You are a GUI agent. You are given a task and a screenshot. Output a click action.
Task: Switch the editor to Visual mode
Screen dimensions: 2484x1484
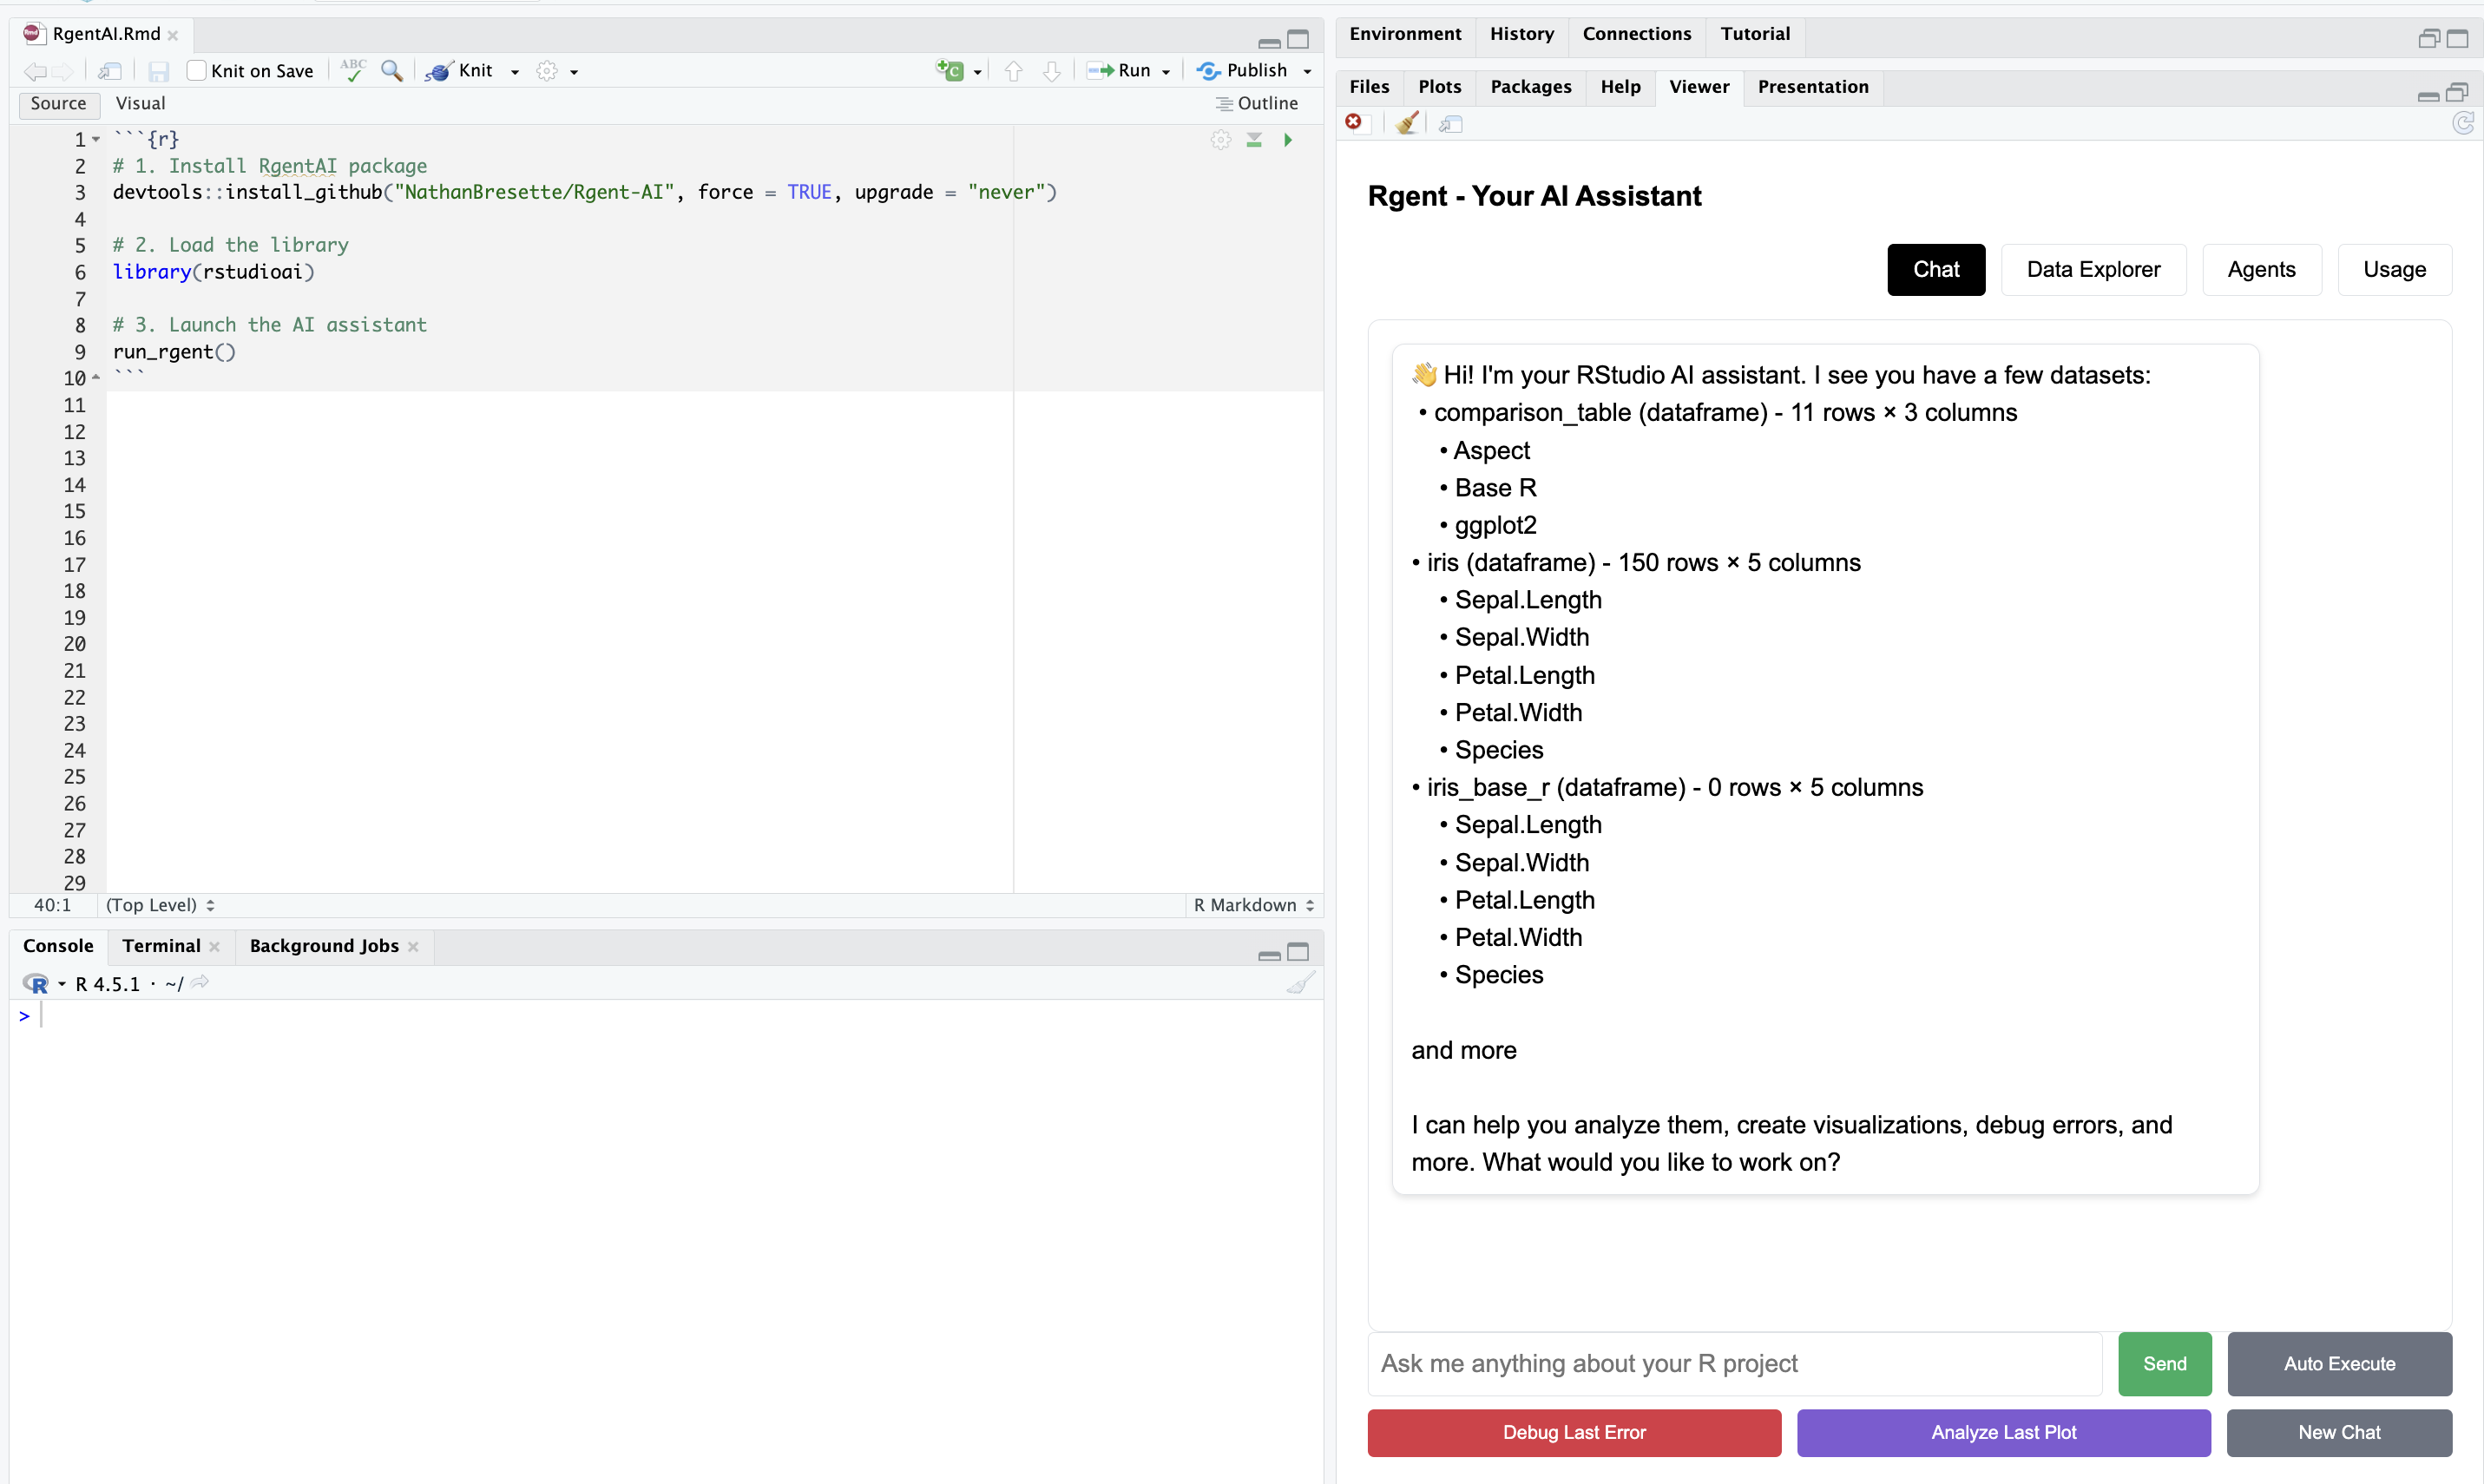[x=140, y=103]
